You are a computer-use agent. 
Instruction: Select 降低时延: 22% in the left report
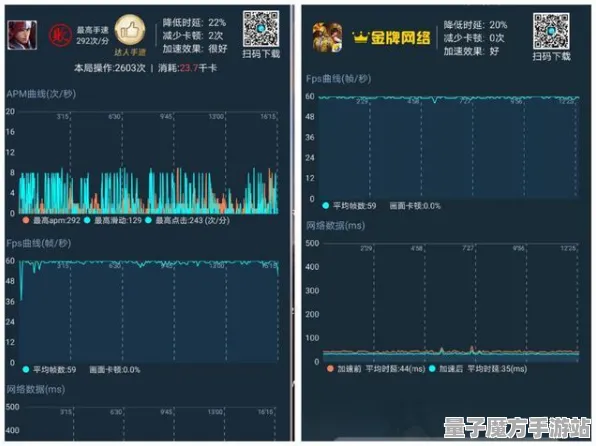[194, 23]
